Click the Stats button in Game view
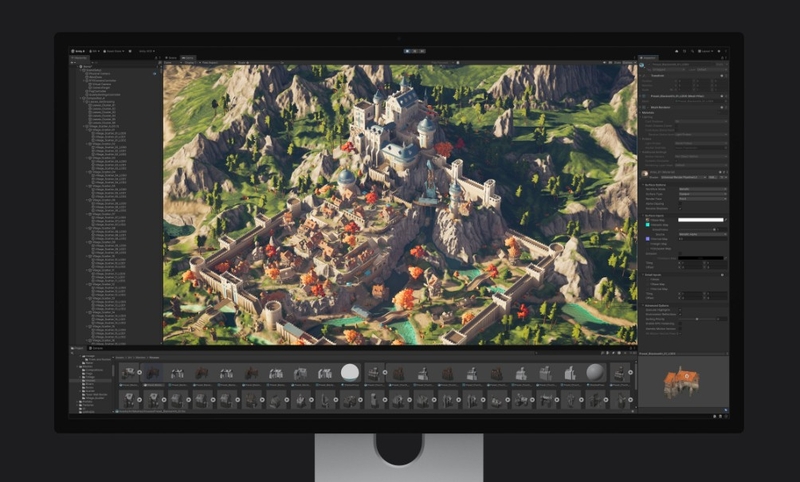Screen dimensions: 800x482 617,63
